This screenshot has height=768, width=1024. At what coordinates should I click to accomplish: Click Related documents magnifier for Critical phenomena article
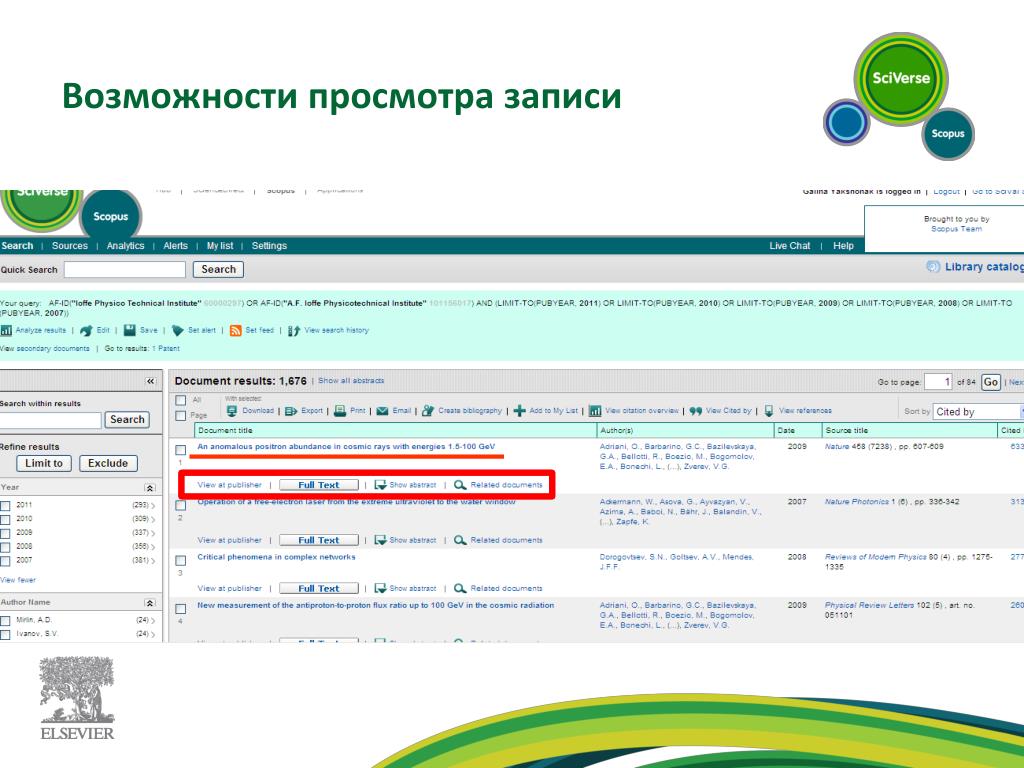tap(460, 588)
